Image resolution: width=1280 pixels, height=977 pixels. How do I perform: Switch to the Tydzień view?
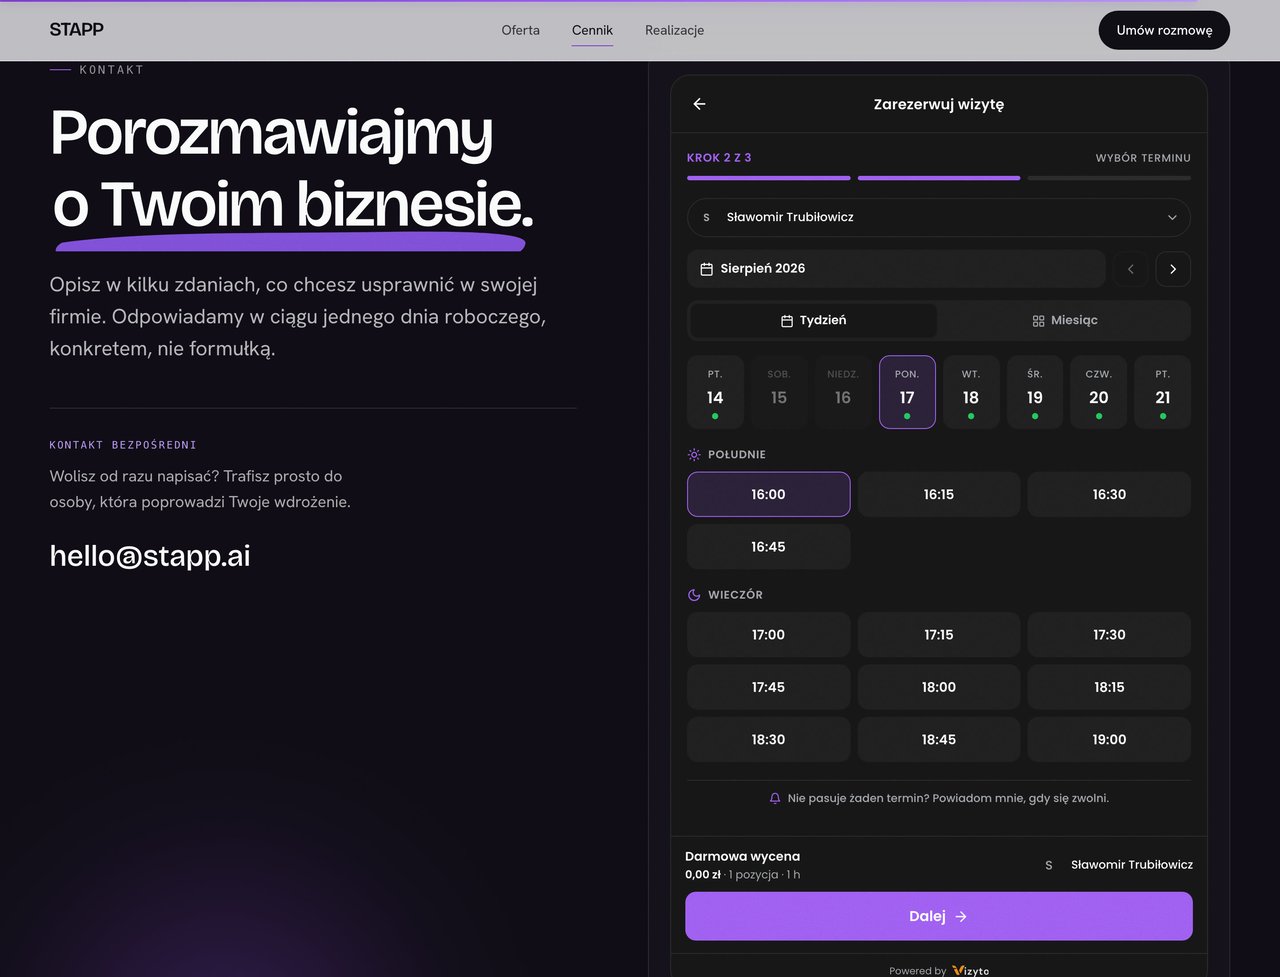[814, 320]
